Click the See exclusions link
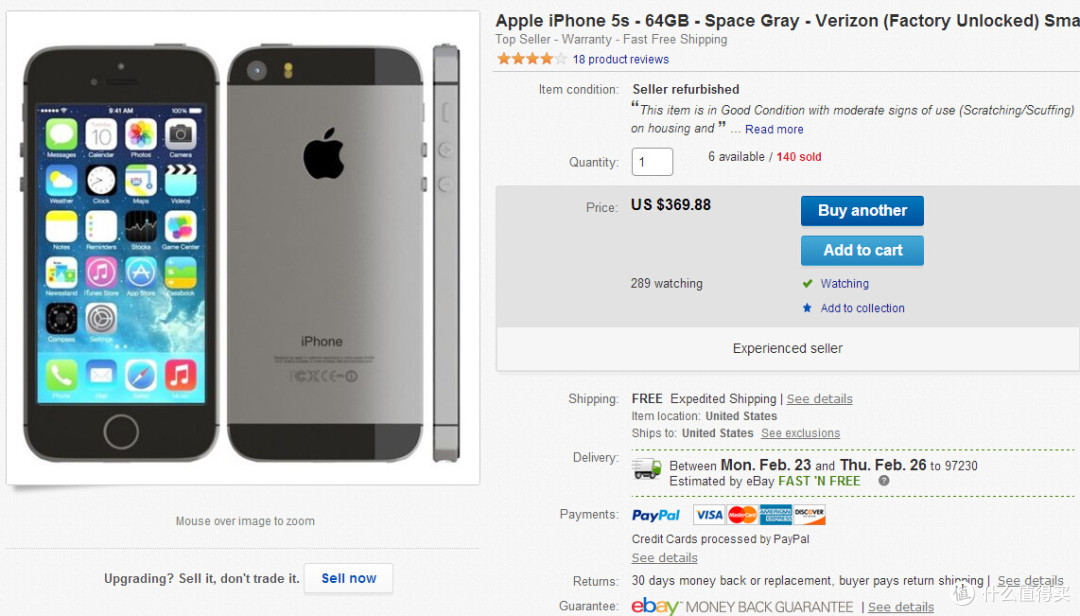This screenshot has width=1080, height=616. coord(800,434)
